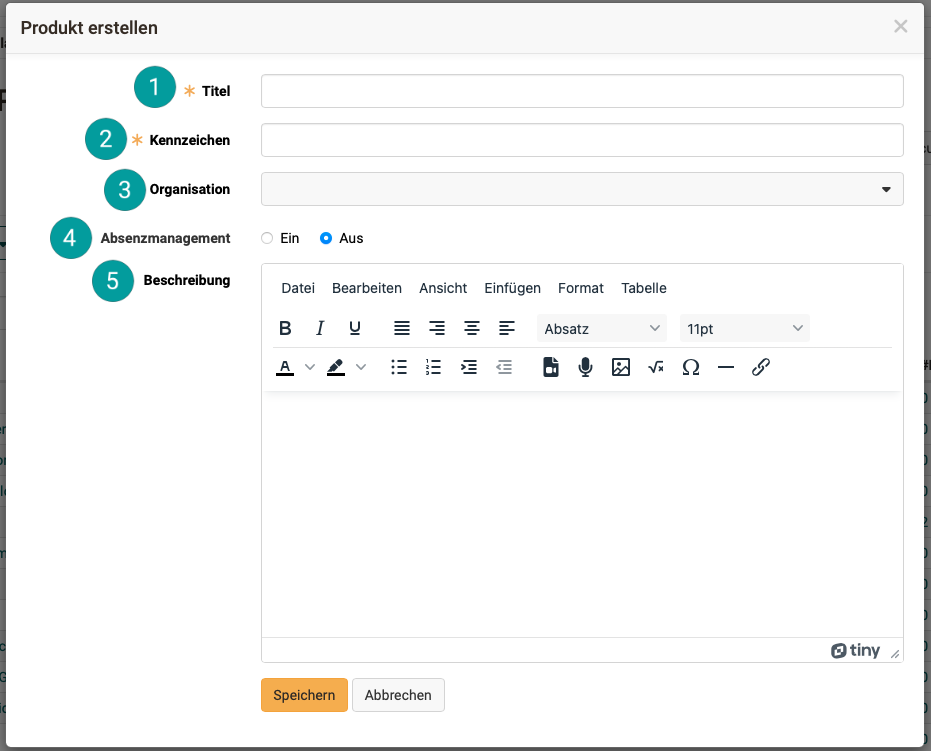Select the 'Ein' radio button for Absenzmanagement
This screenshot has height=751, width=931.
point(267,238)
